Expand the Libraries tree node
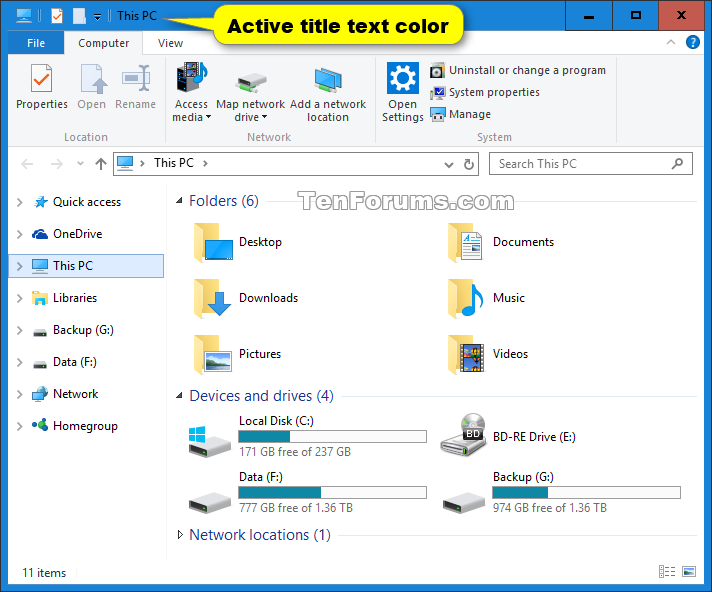 [20, 298]
